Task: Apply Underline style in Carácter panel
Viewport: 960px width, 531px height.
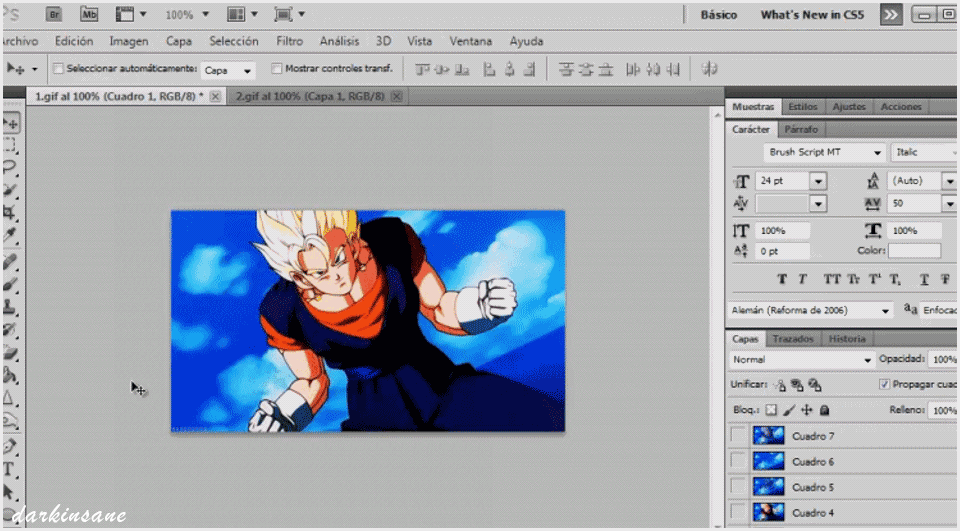Action: (924, 279)
